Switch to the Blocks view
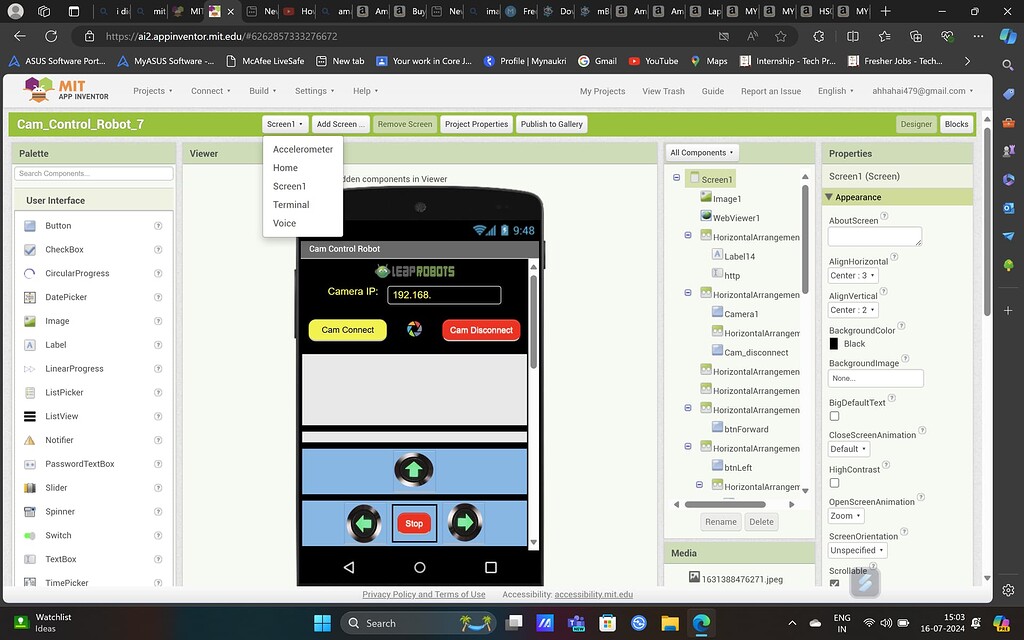 point(956,124)
